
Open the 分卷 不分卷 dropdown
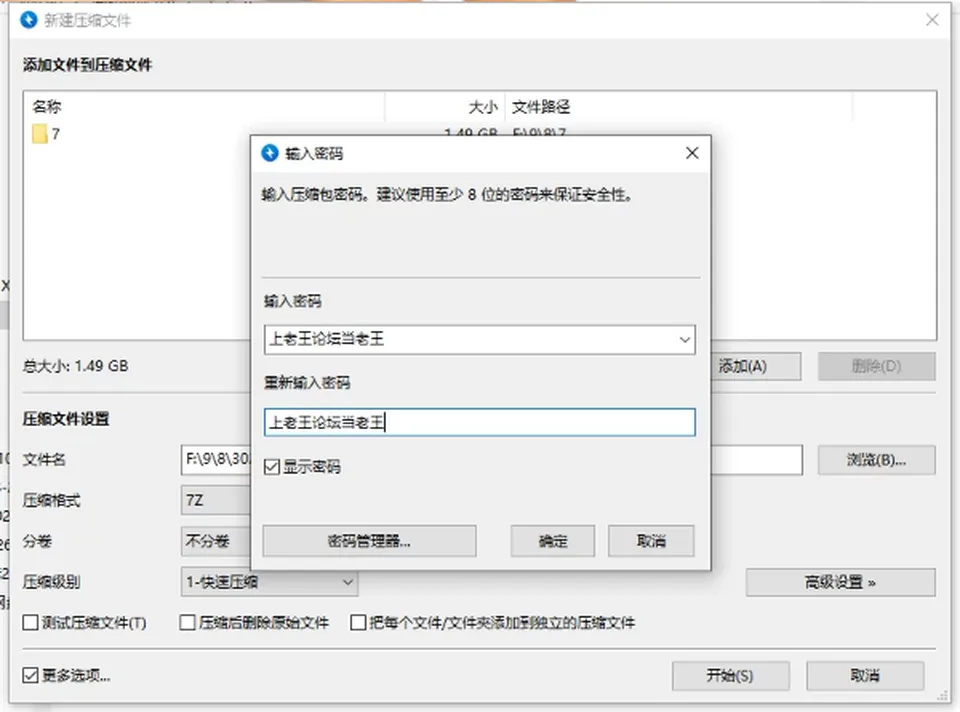[x=216, y=541]
